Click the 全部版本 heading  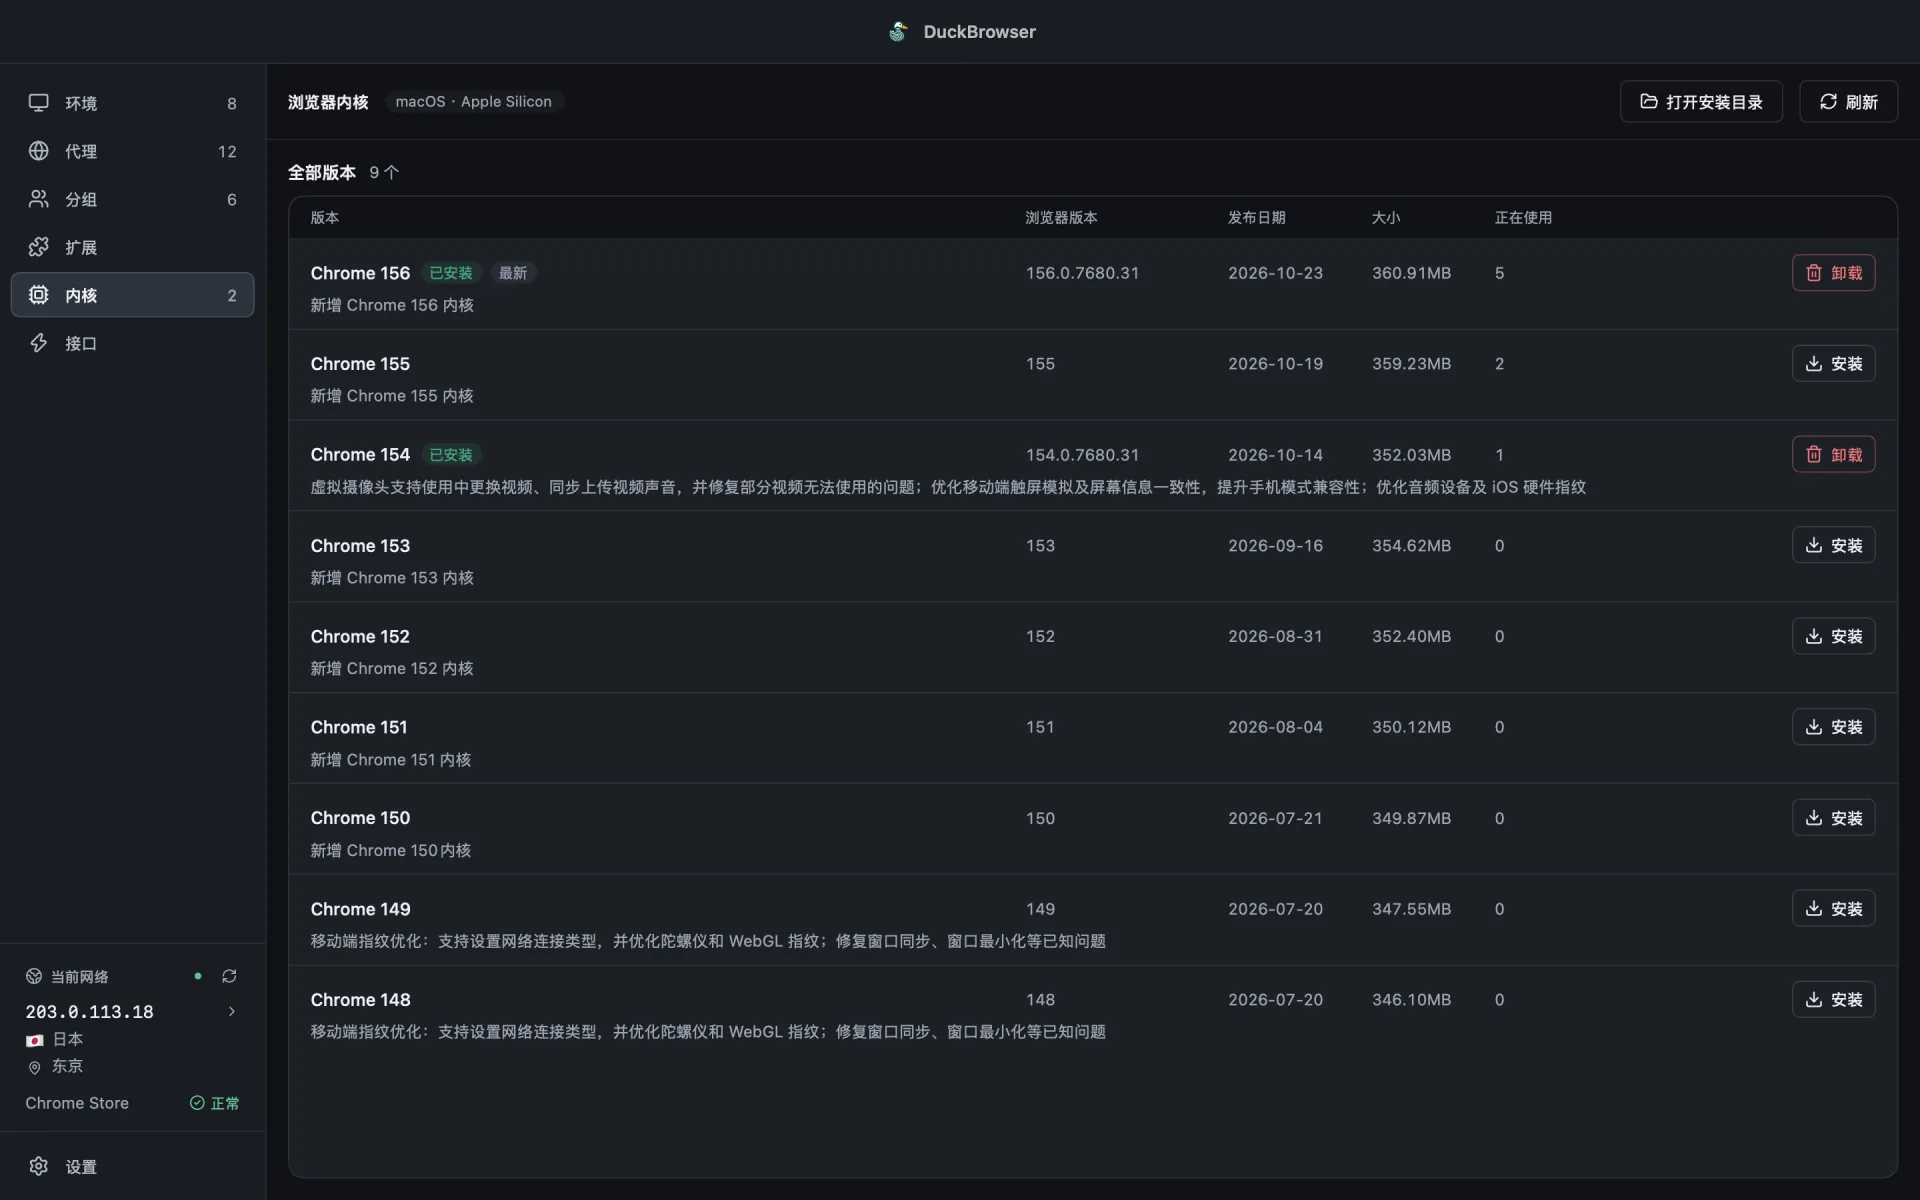tap(322, 172)
